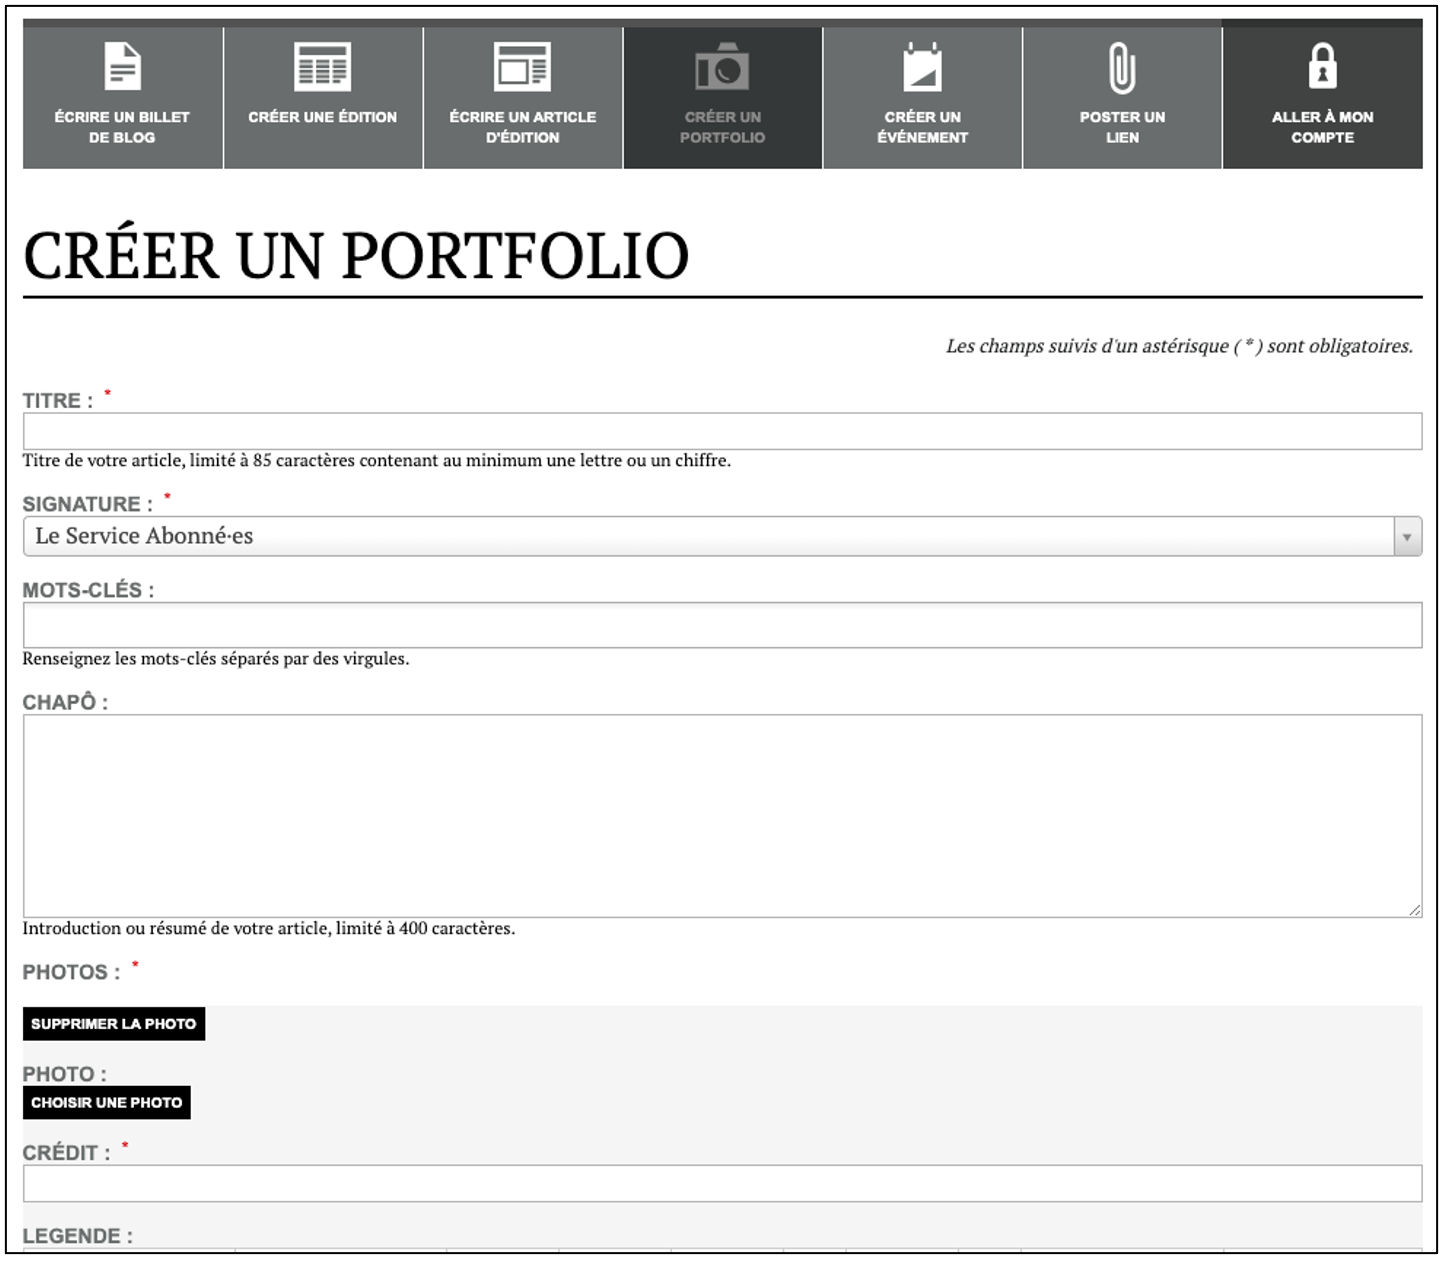Open the Le Service Abonné·es select box
This screenshot has width=1446, height=1262.
pyautogui.click(x=722, y=537)
